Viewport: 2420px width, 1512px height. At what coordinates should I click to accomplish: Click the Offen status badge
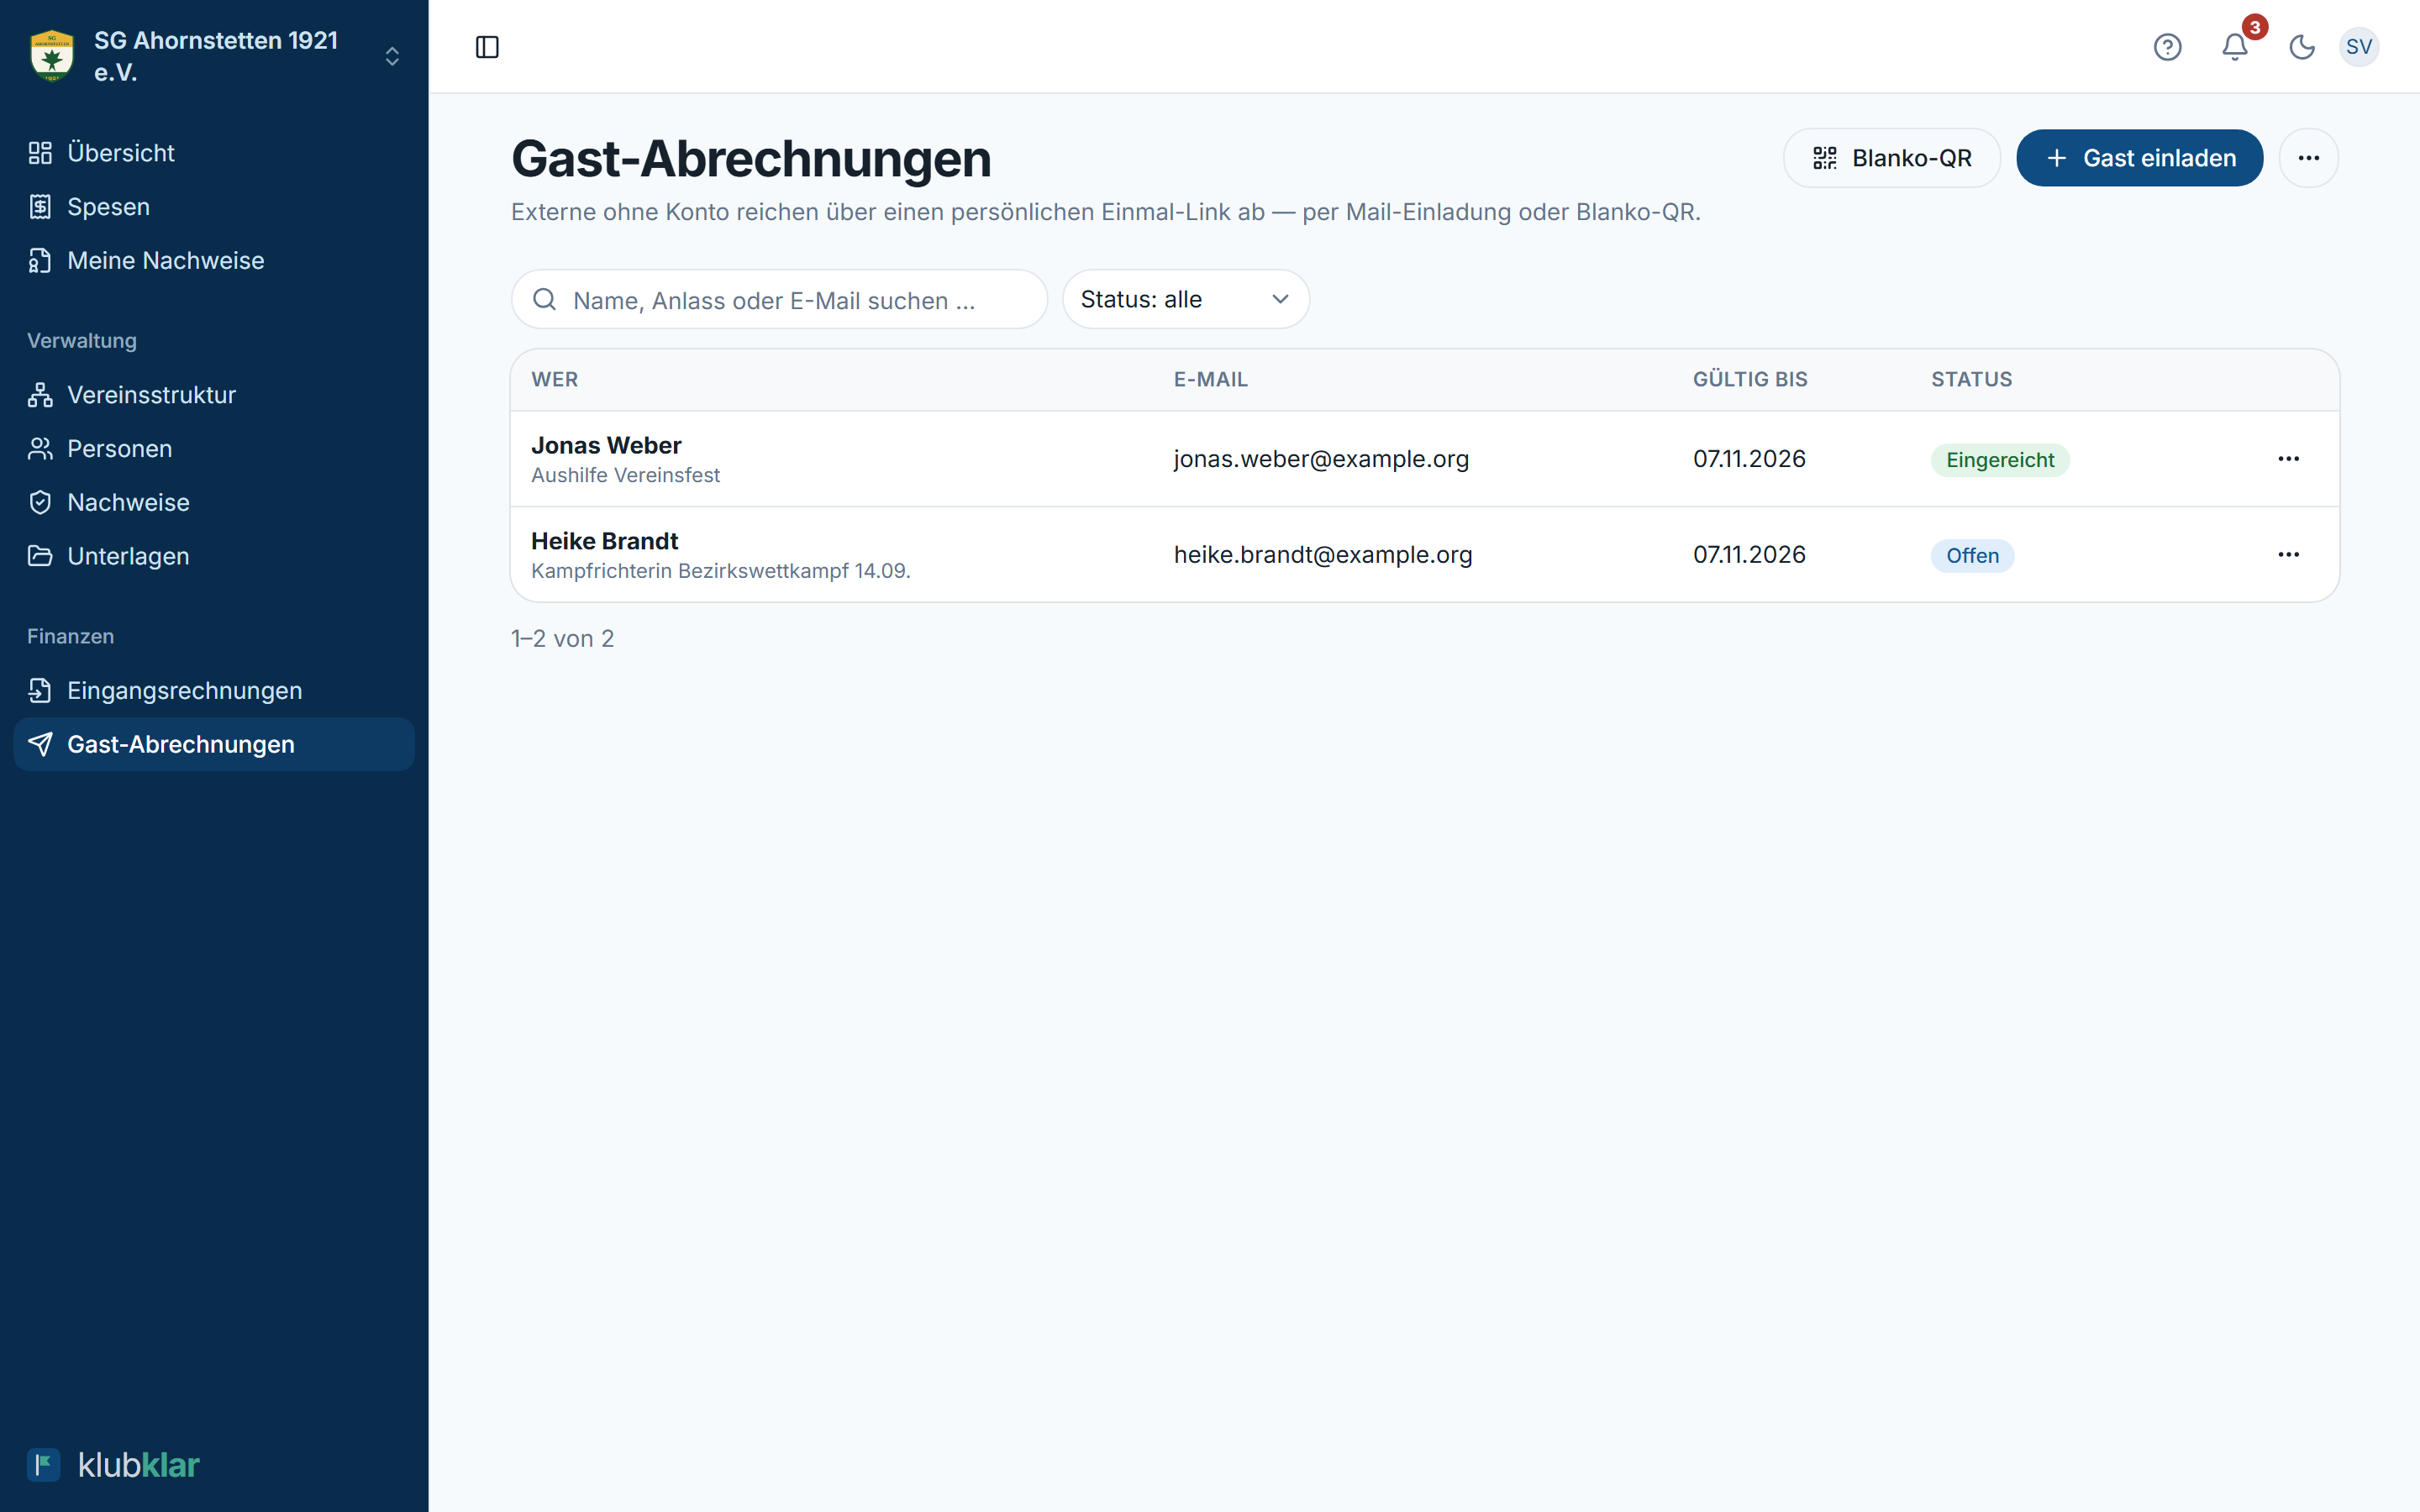1972,556
